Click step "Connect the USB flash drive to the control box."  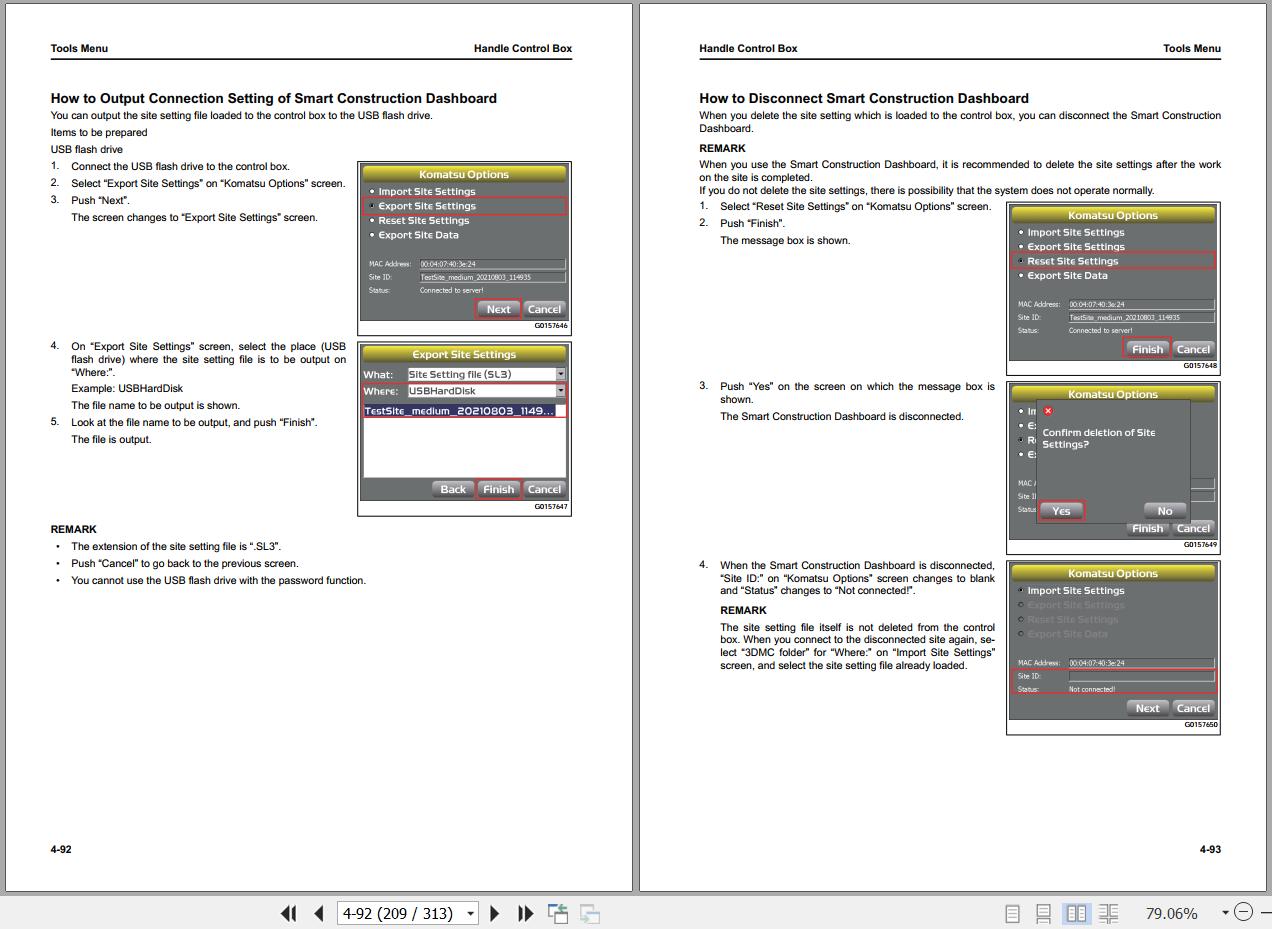pyautogui.click(x=180, y=166)
